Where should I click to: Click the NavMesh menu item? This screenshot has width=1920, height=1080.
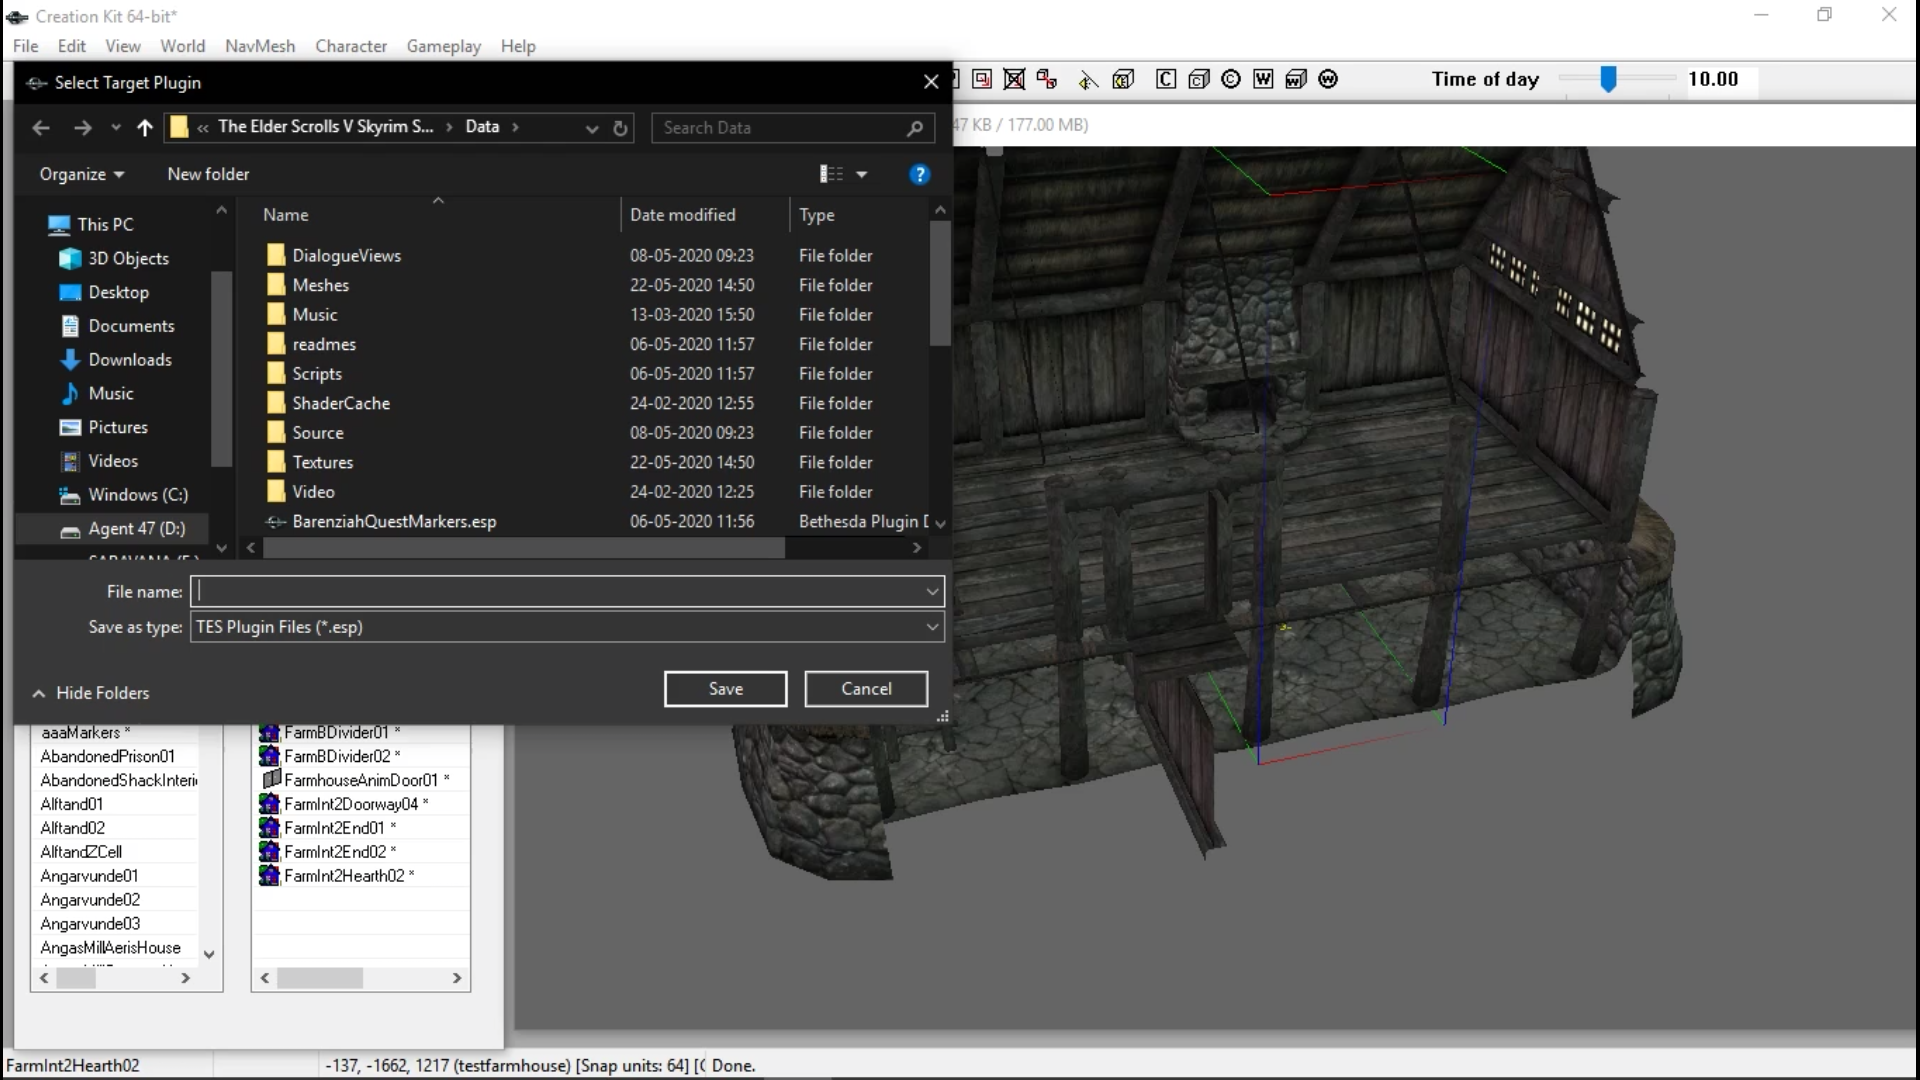click(x=258, y=45)
